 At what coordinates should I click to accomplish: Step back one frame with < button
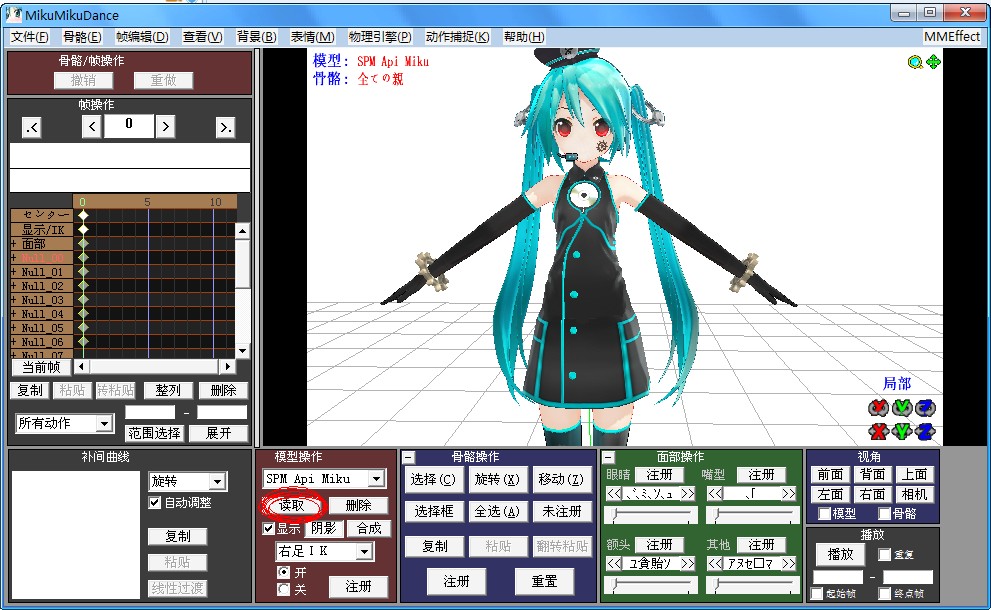[92, 126]
